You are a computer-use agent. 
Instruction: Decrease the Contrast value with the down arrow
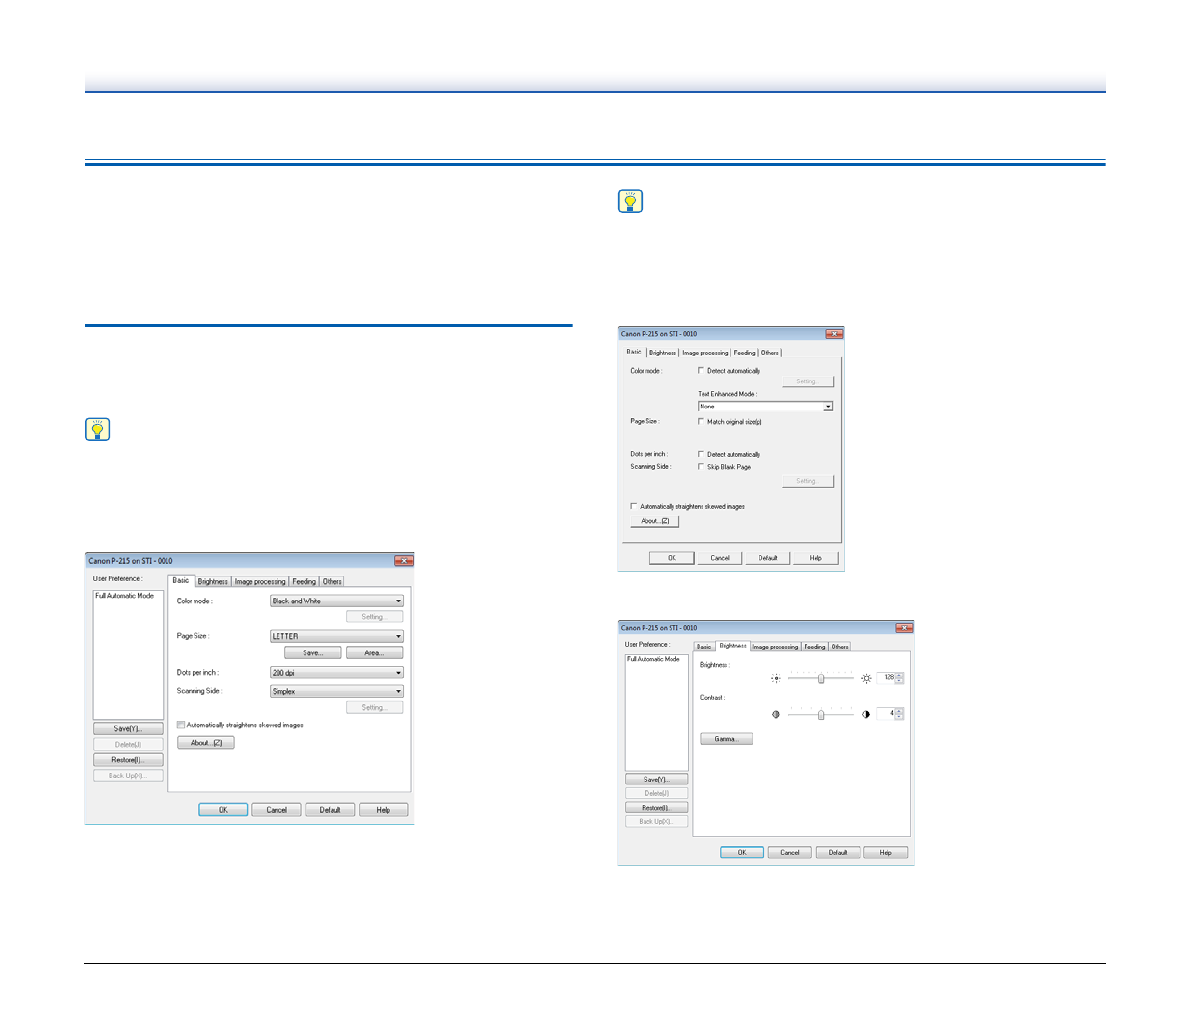(x=899, y=717)
